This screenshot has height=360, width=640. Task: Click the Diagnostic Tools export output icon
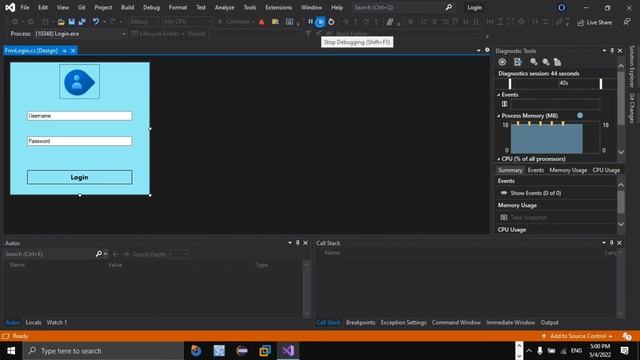click(518, 62)
